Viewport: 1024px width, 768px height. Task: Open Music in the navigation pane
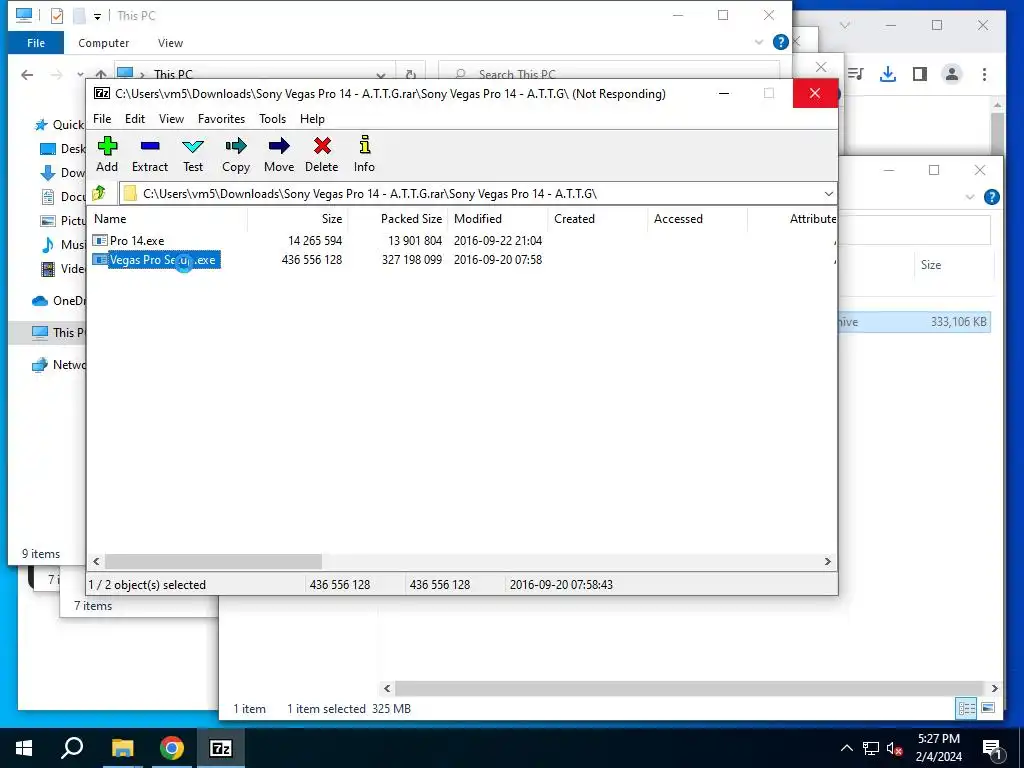[63, 245]
